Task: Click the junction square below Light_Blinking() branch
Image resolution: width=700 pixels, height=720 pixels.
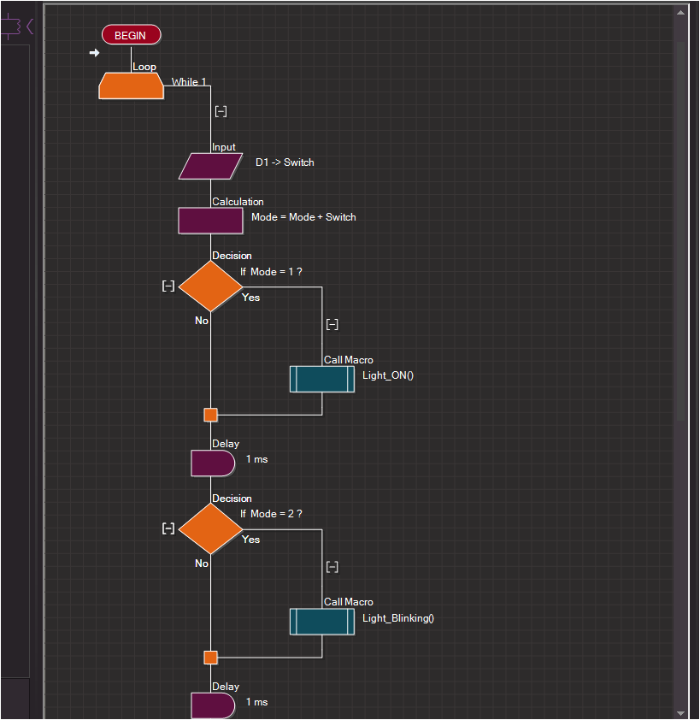Action: coord(210,657)
